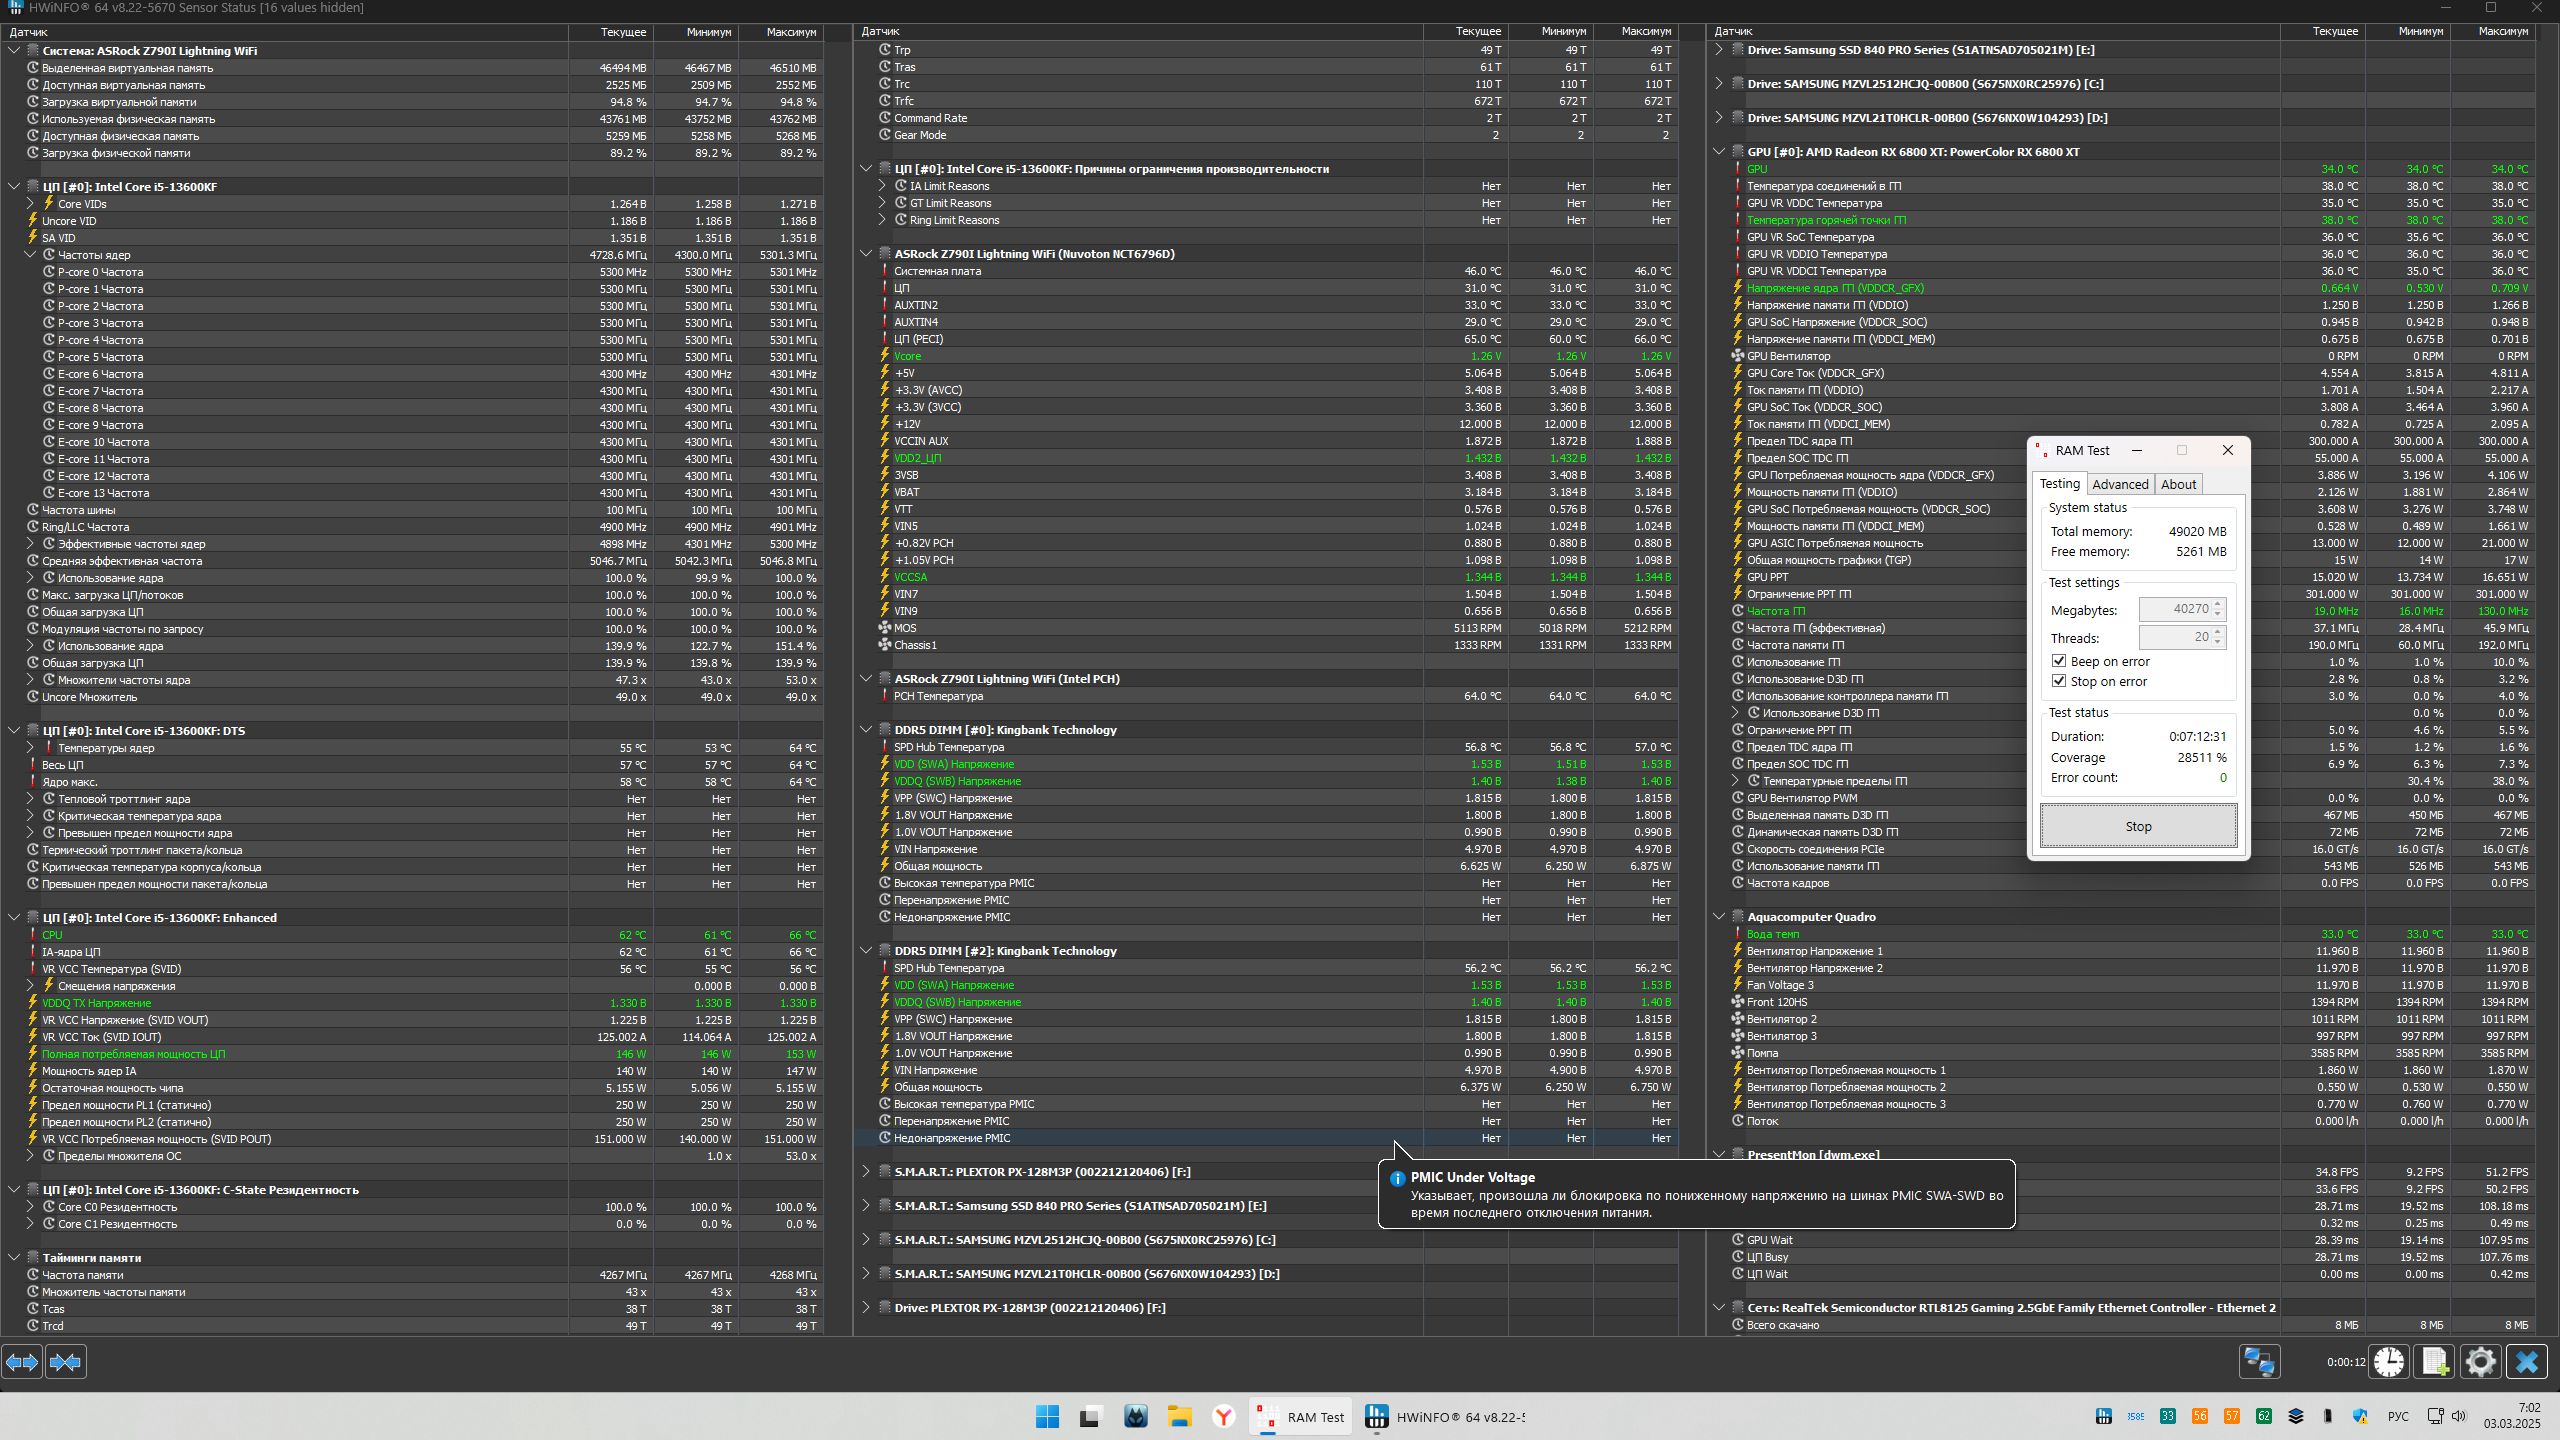This screenshot has height=1440, width=2560.
Task: Toggle the Stop on error checkbox
Action: click(x=2059, y=681)
